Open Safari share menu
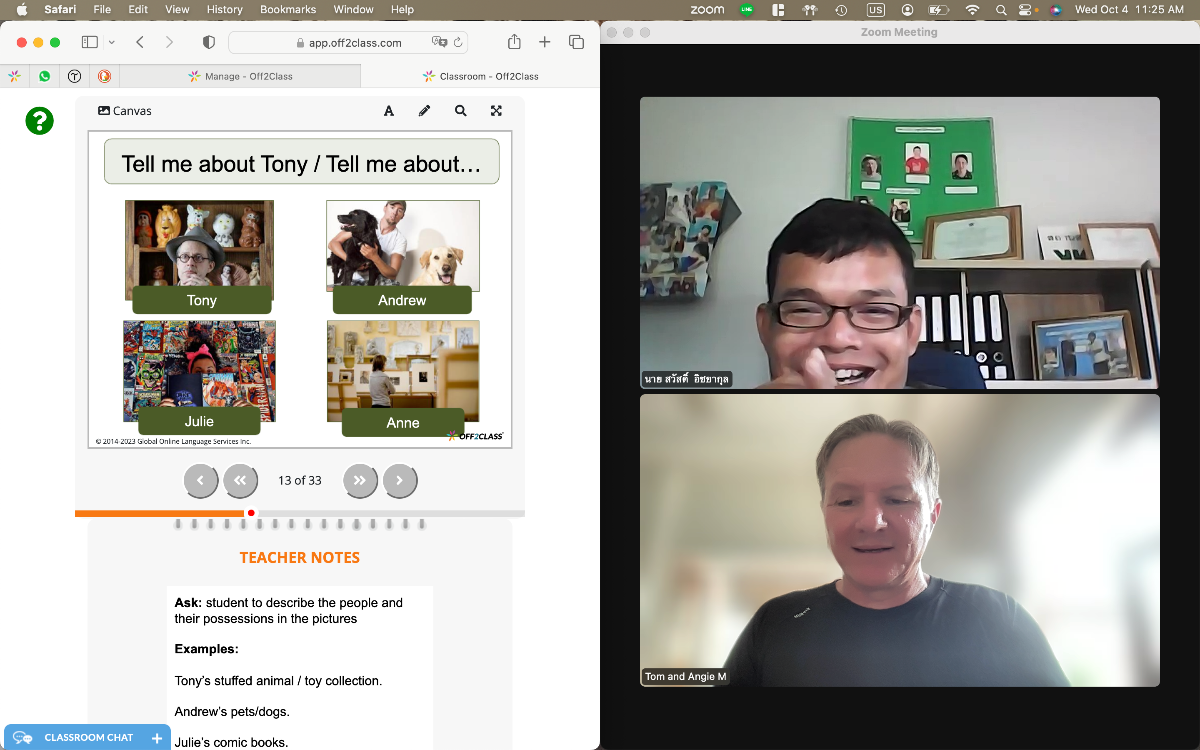 [514, 42]
